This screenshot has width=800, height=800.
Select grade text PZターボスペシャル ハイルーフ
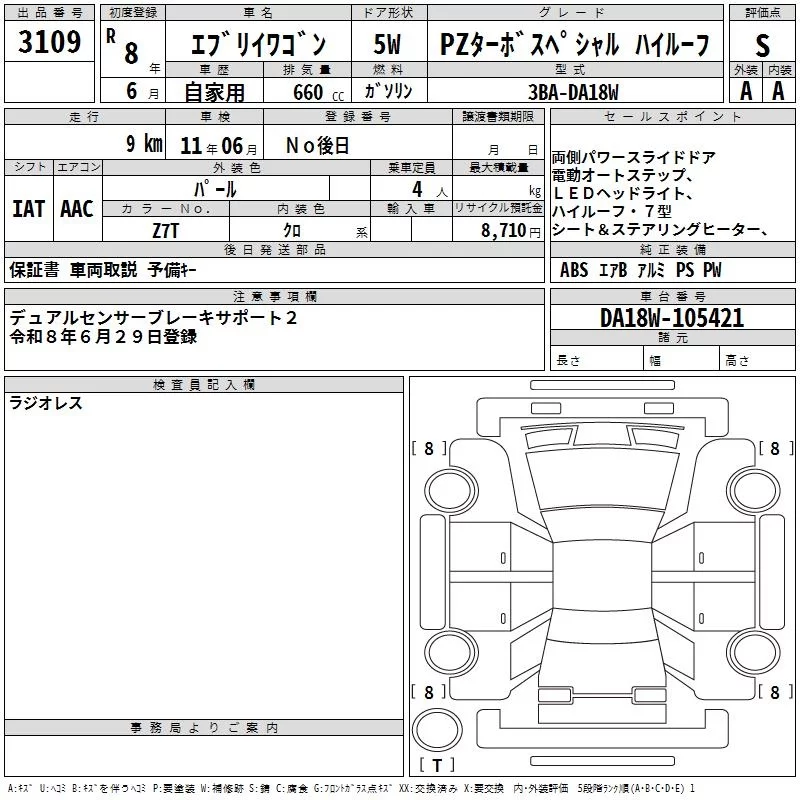click(x=574, y=44)
